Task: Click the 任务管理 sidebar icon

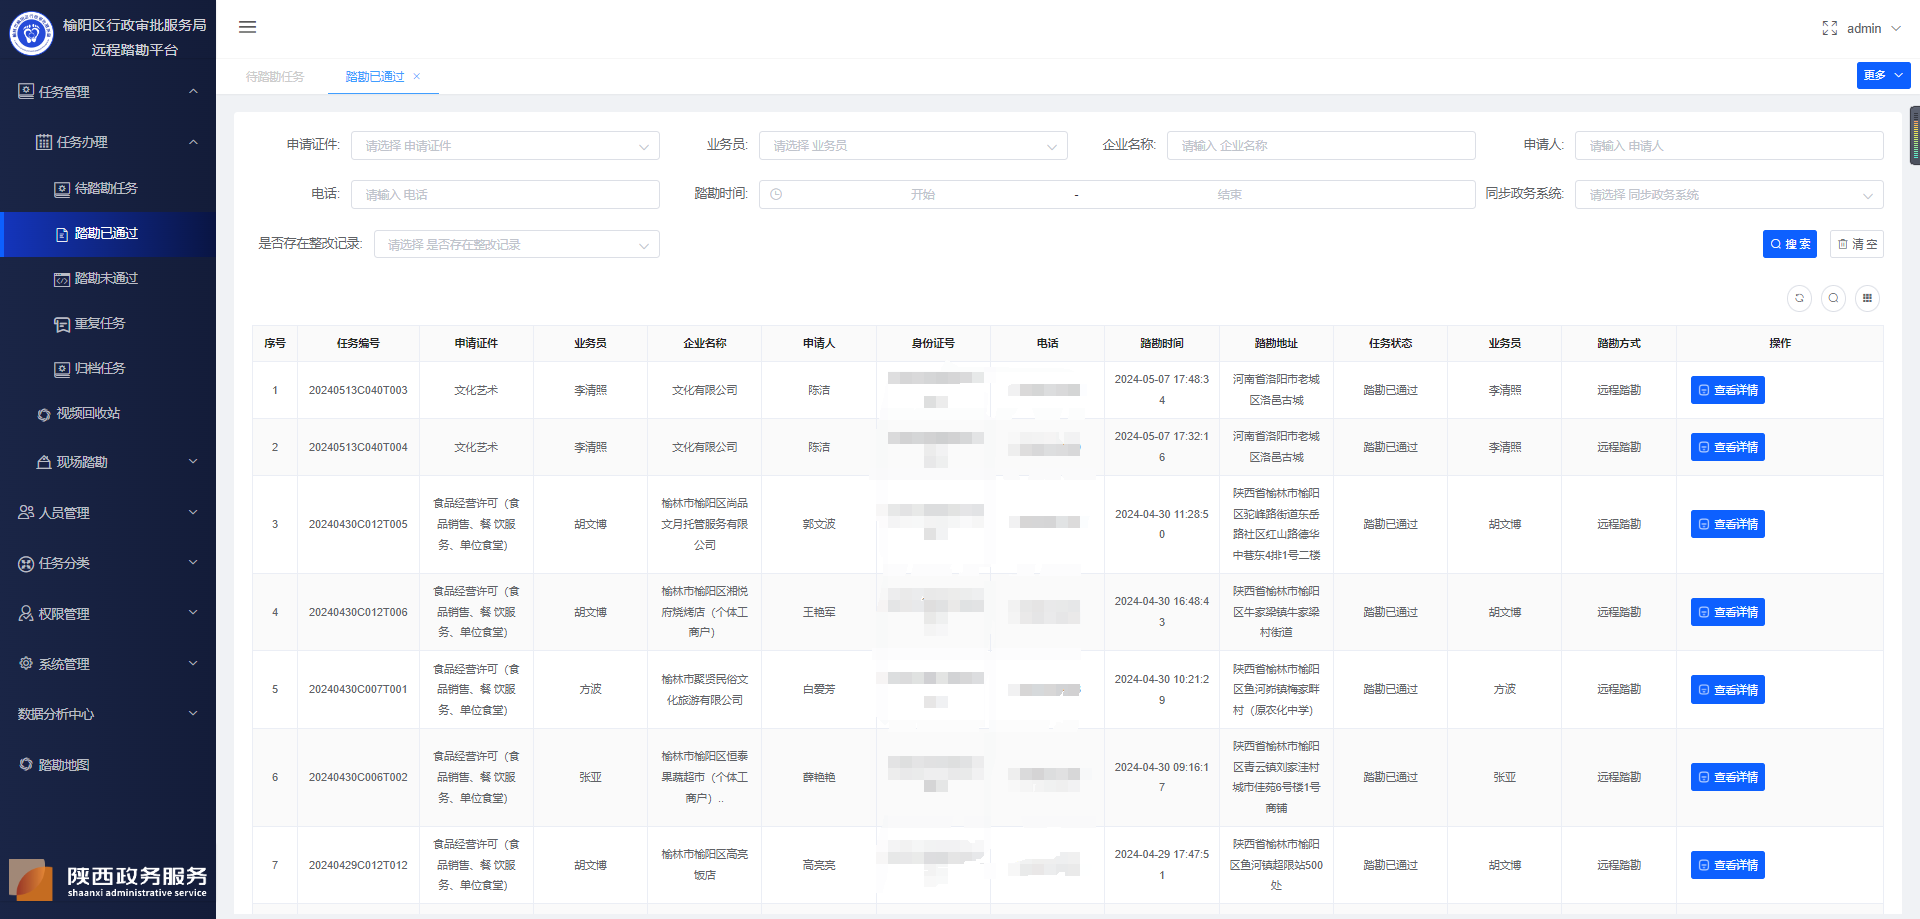Action: pos(26,91)
